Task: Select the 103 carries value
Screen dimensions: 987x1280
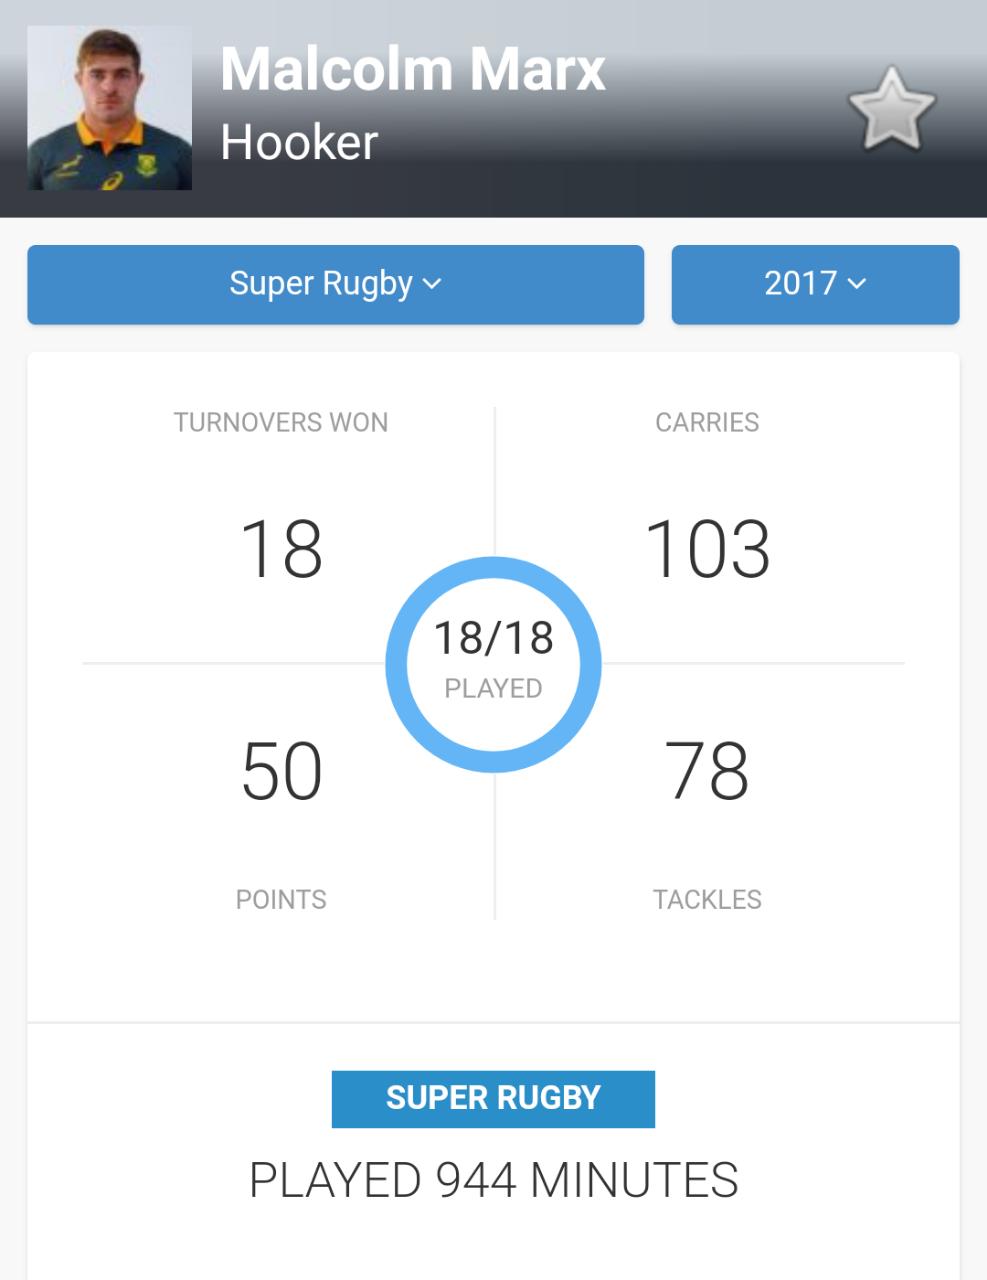Action: click(707, 549)
